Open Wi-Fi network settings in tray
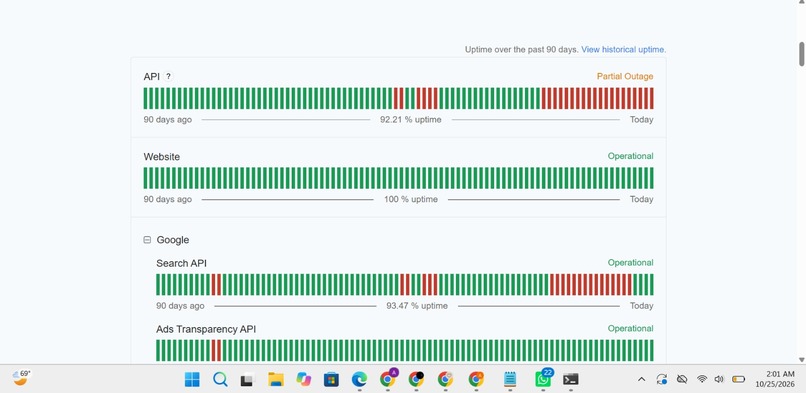Screen dimensions: 806x393 tap(702, 379)
